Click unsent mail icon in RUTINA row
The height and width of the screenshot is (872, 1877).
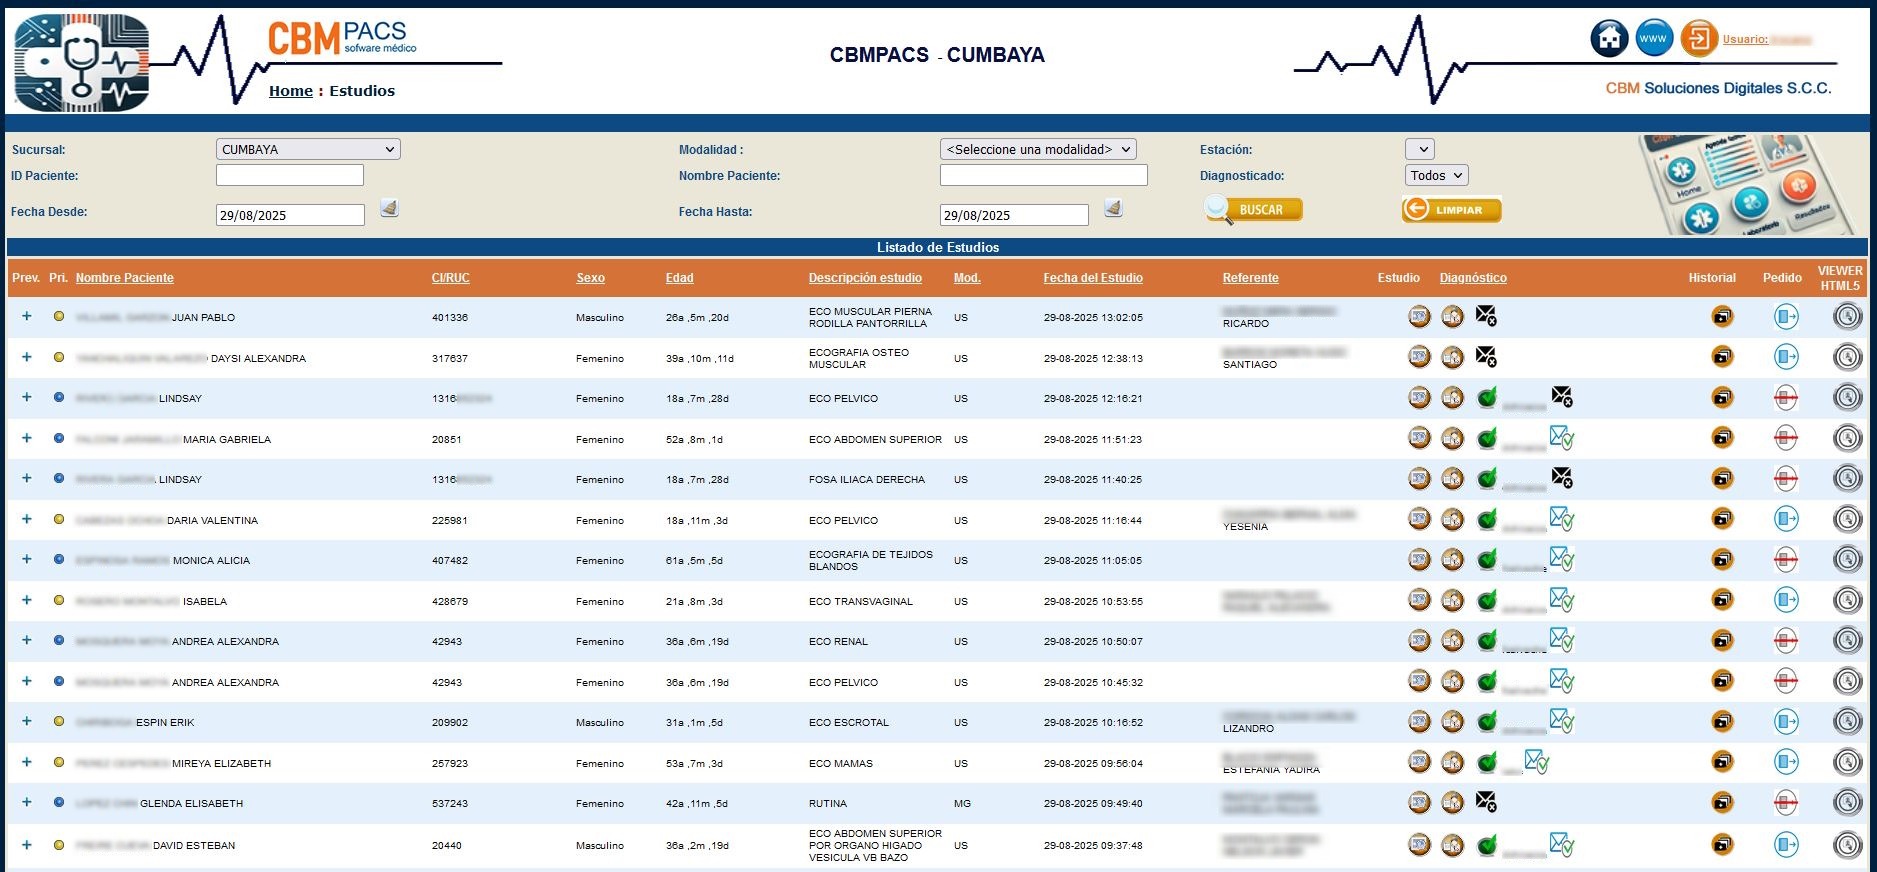click(x=1486, y=802)
